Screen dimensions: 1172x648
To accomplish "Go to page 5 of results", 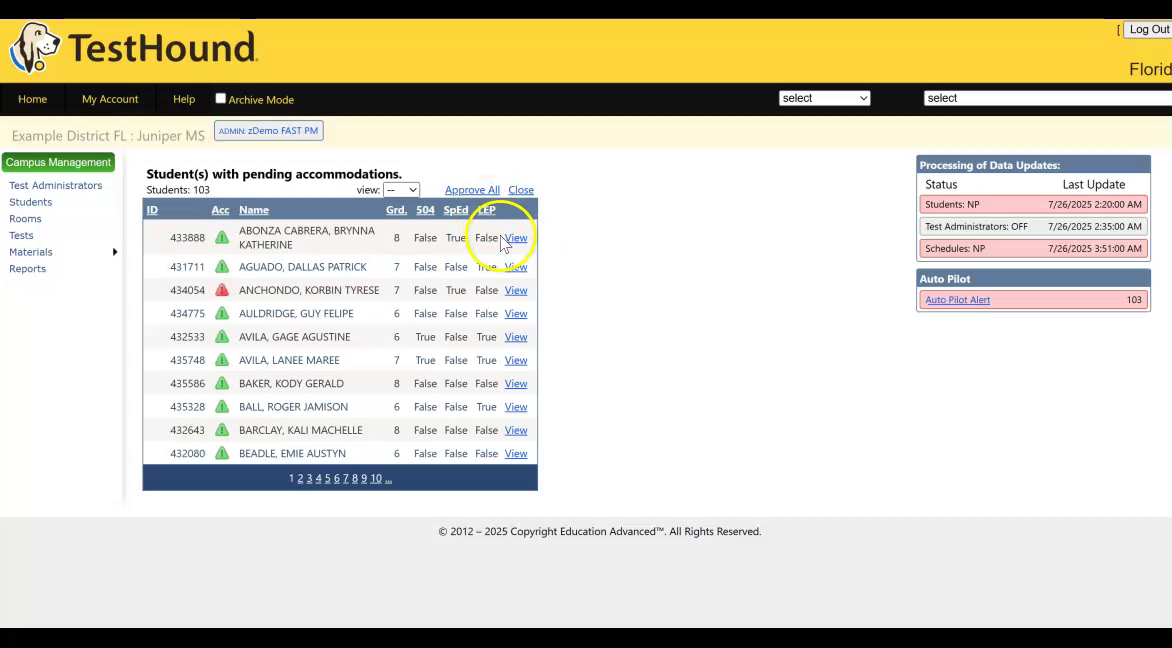I will (x=327, y=478).
